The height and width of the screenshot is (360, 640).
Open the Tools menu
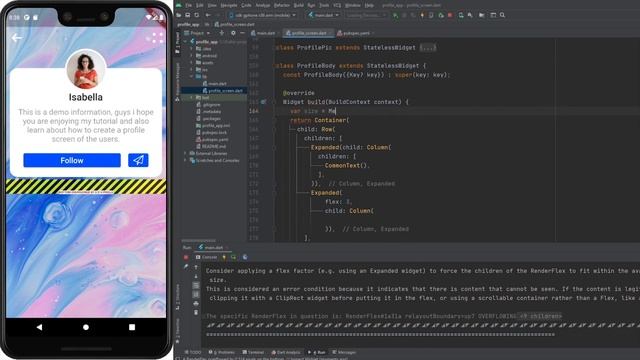pos(324,5)
